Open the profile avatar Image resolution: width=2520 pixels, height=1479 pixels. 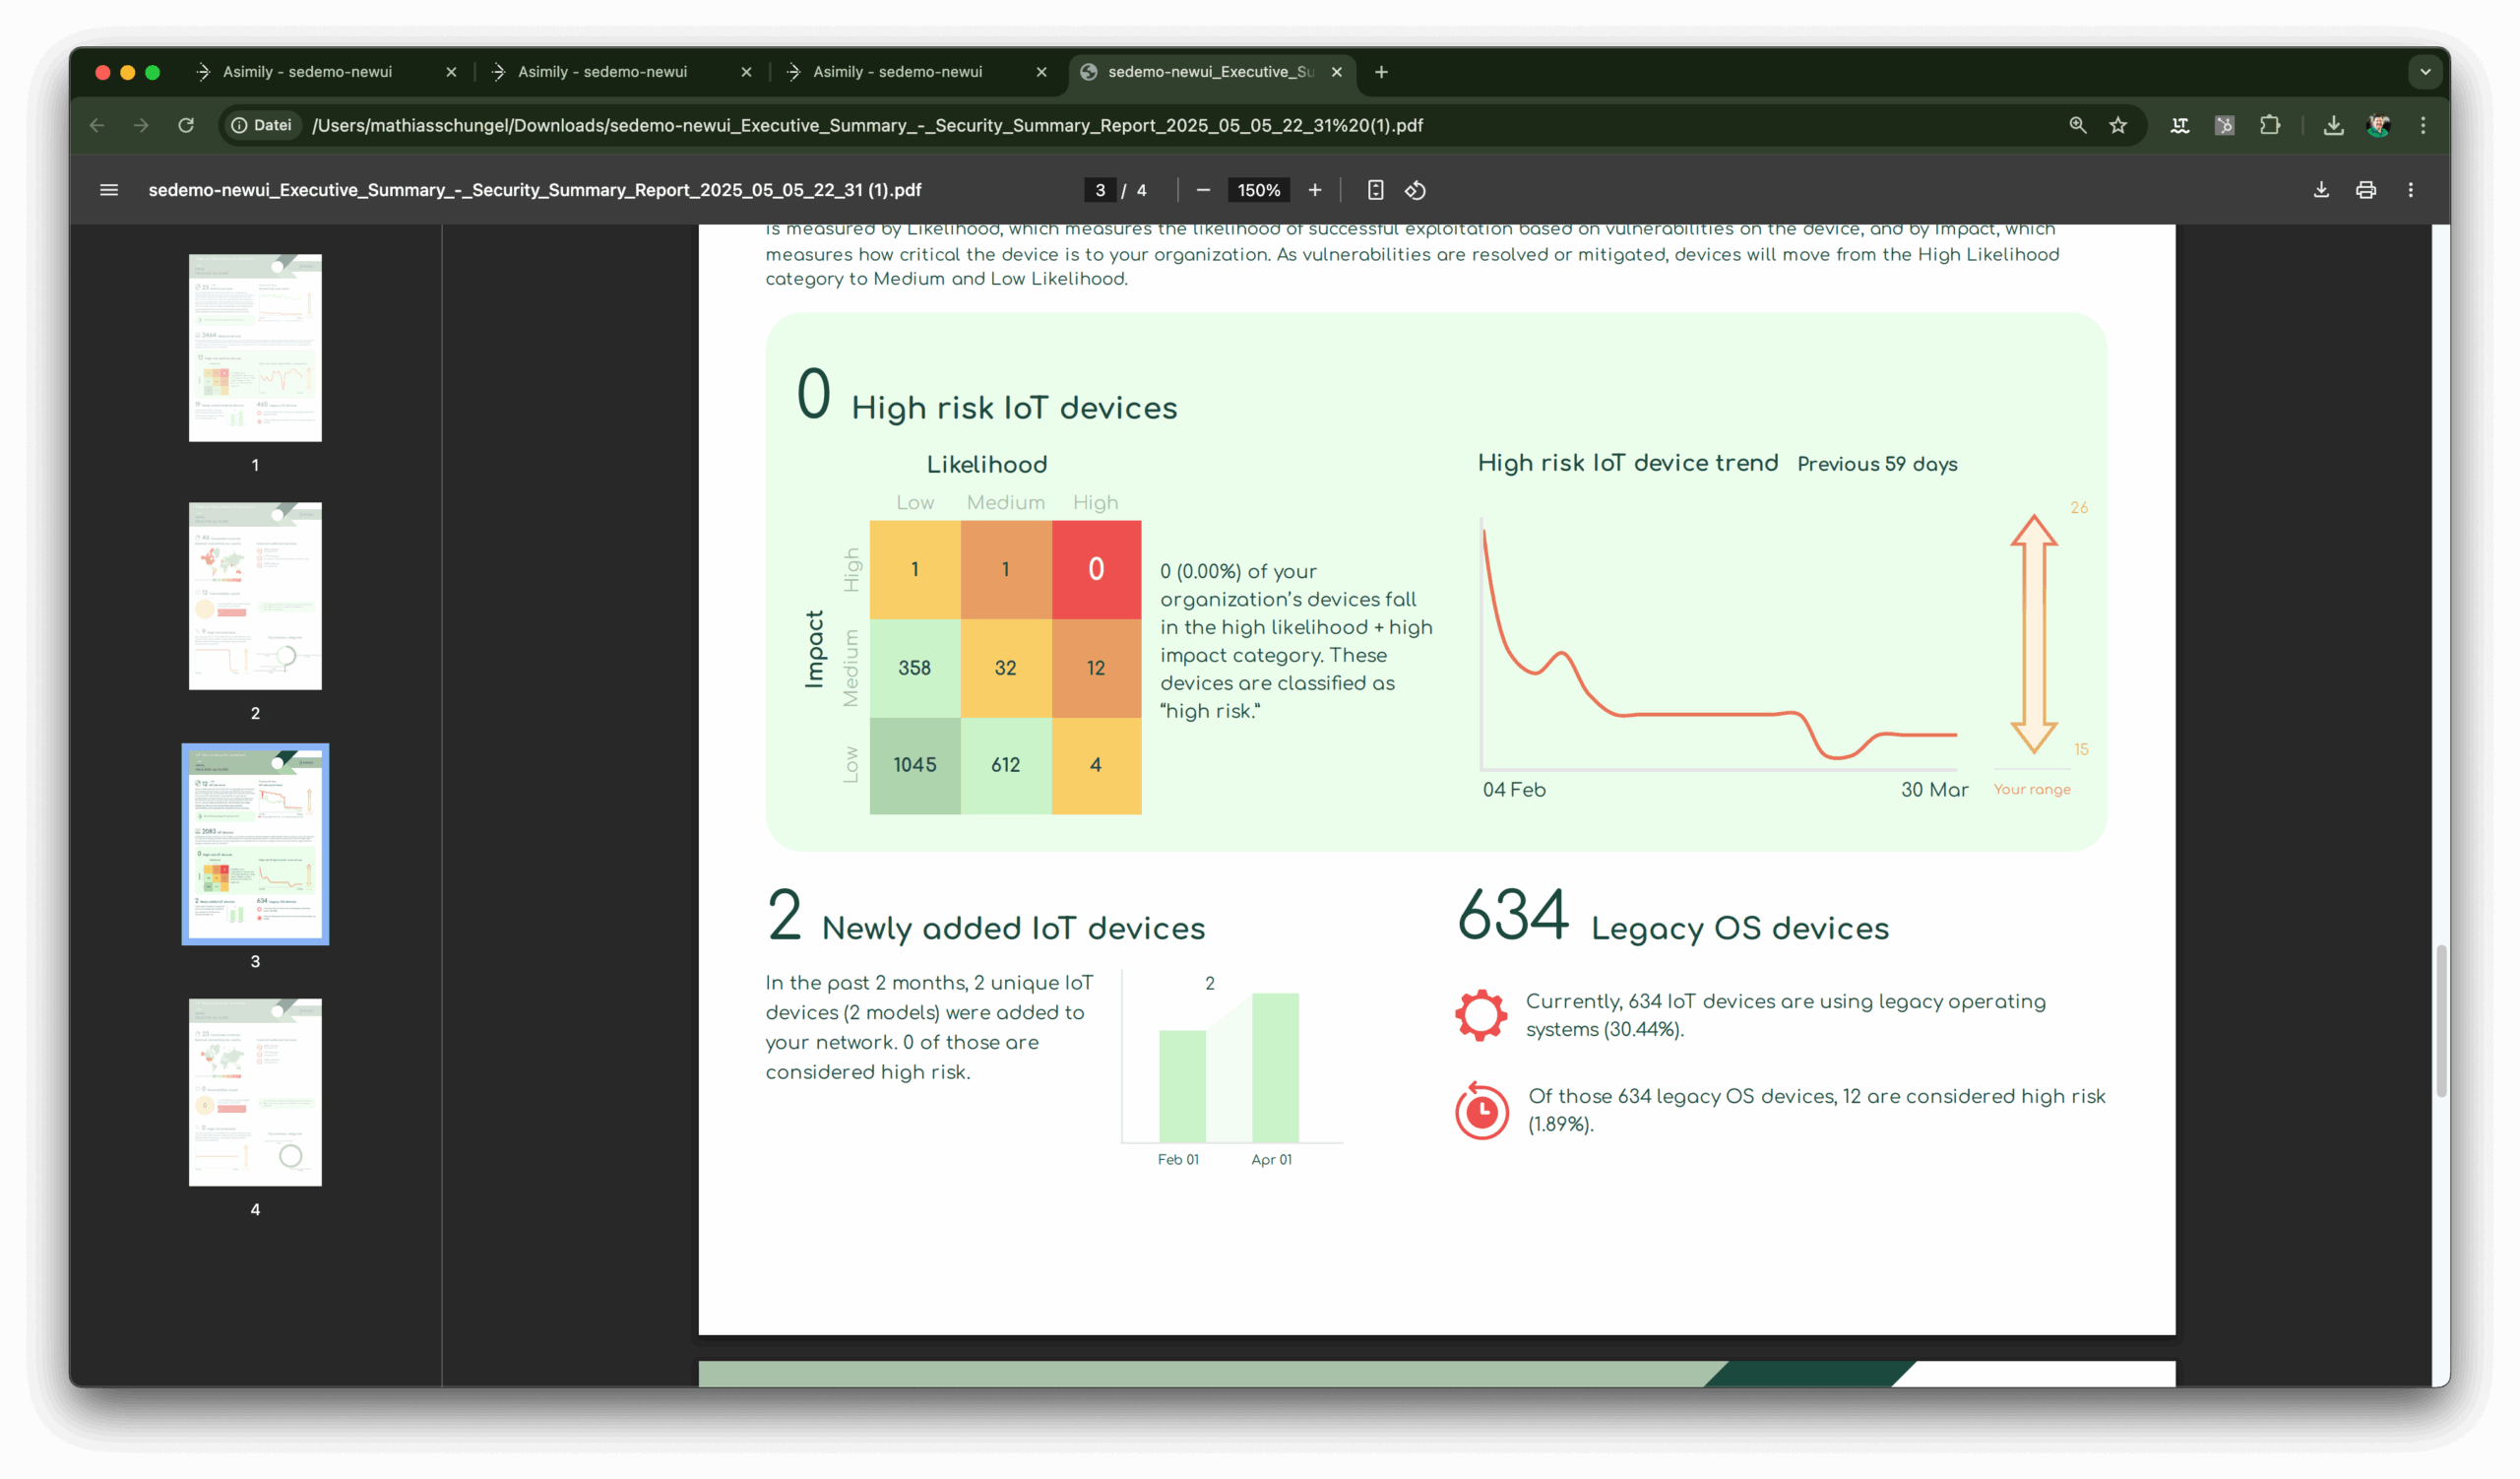click(2379, 125)
